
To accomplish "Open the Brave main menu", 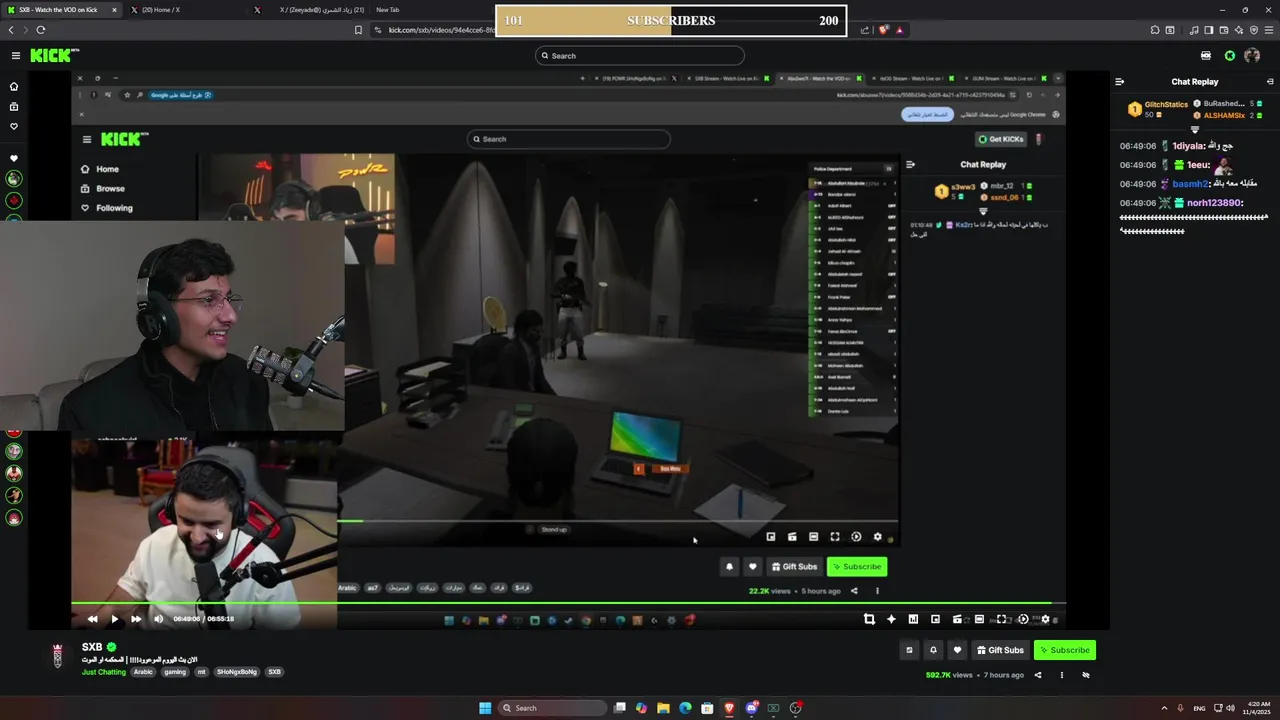I will (x=1268, y=30).
